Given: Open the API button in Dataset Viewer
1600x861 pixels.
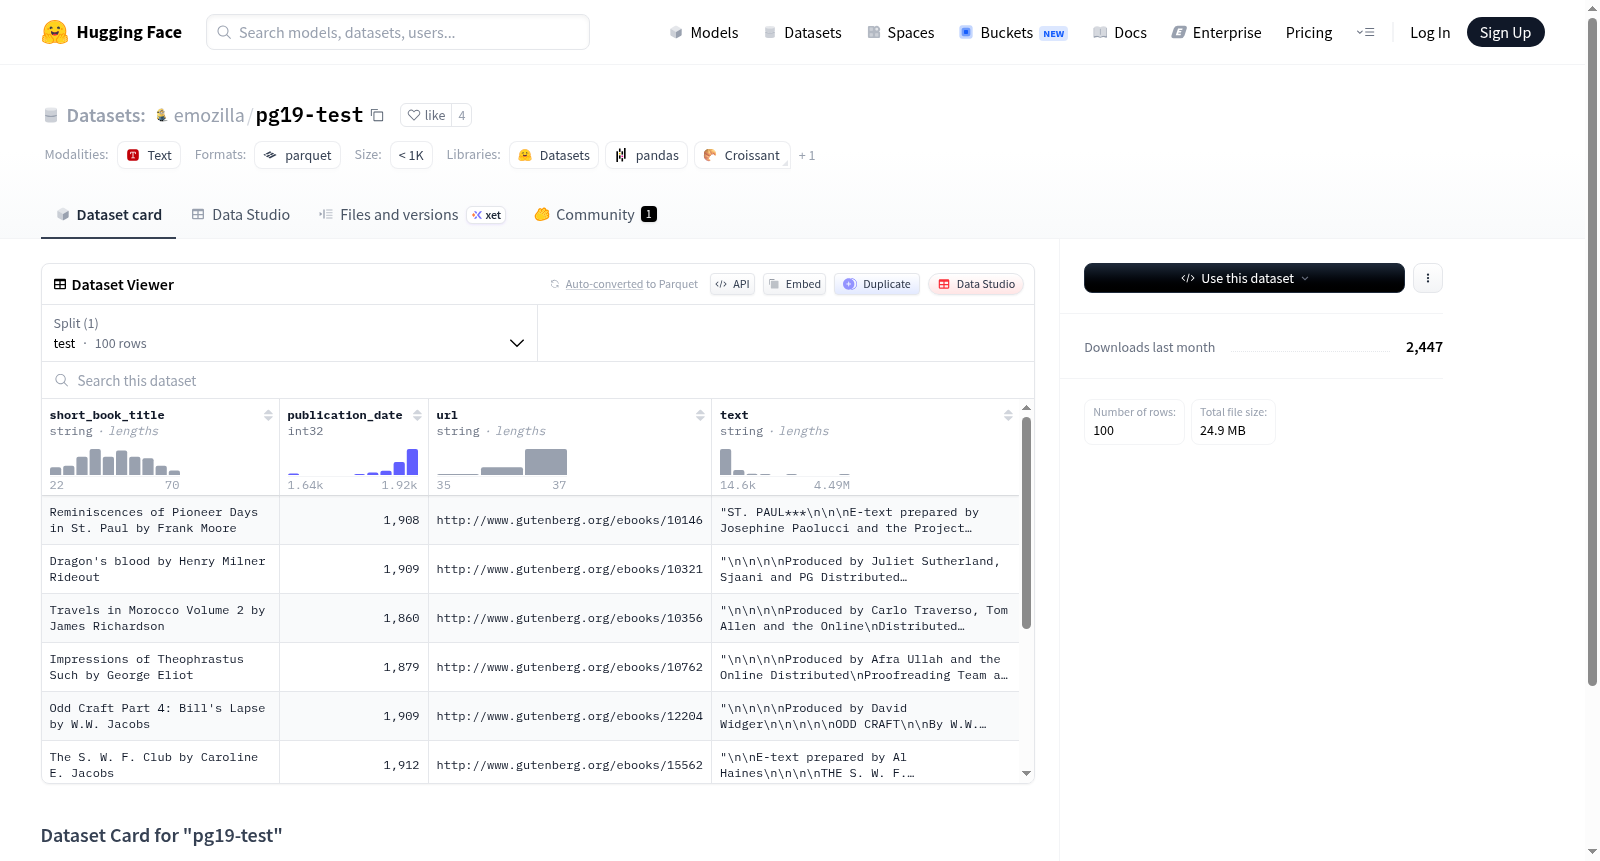Looking at the screenshot, I should pyautogui.click(x=732, y=284).
